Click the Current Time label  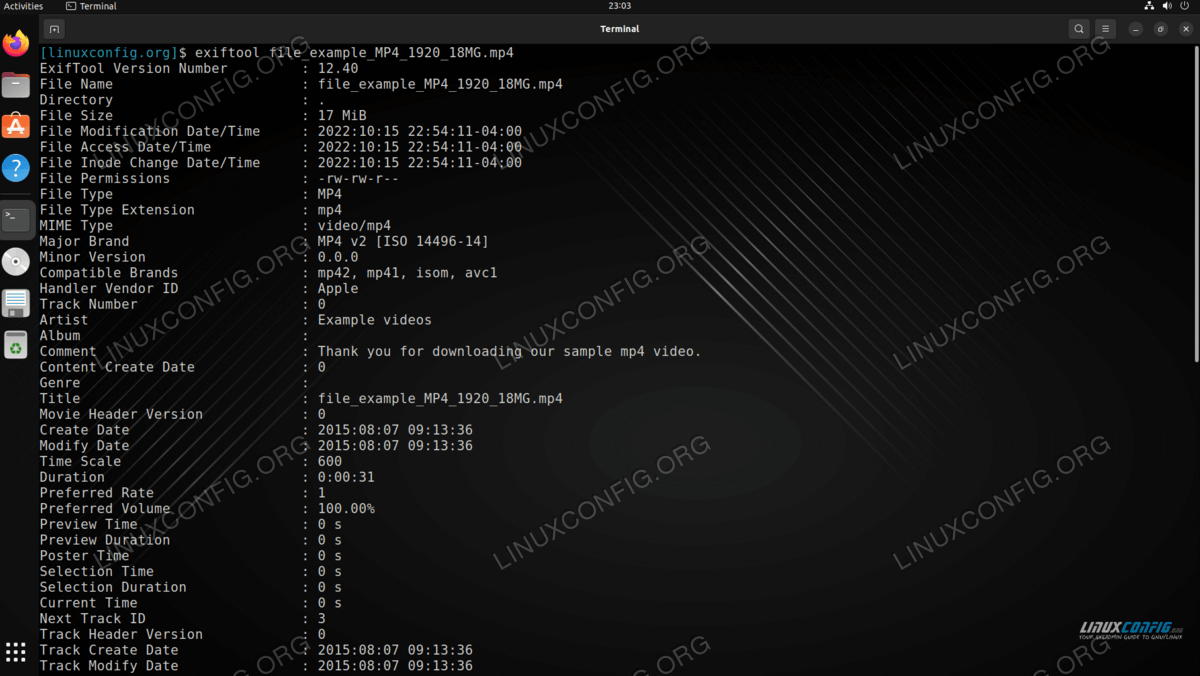pos(89,603)
